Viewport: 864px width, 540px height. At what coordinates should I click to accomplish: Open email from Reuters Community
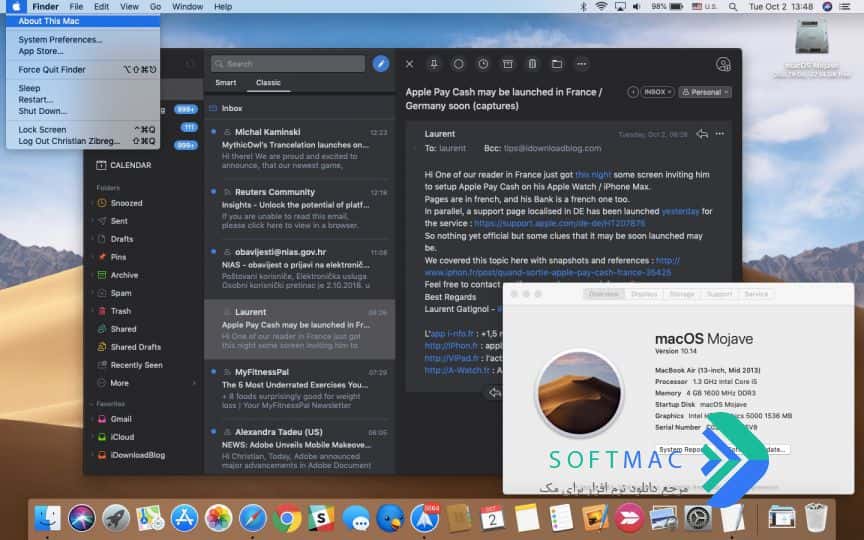[299, 209]
